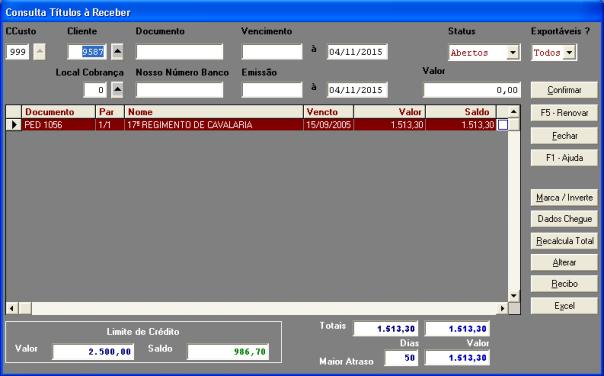
Task: Click the horizontal scrollbar track
Action: (x=264, y=308)
